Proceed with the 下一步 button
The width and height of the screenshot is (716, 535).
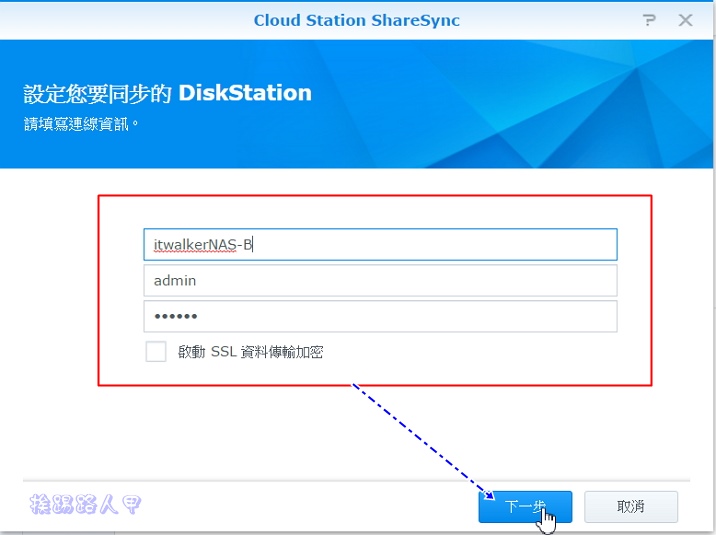tap(525, 507)
